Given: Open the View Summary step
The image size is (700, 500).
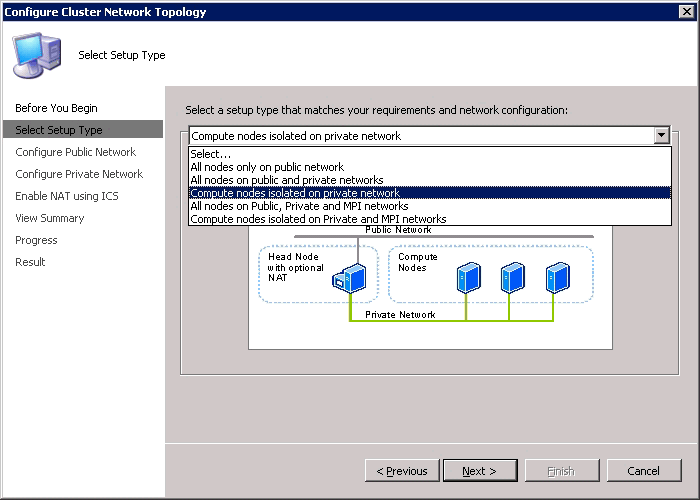Looking at the screenshot, I should [50, 218].
